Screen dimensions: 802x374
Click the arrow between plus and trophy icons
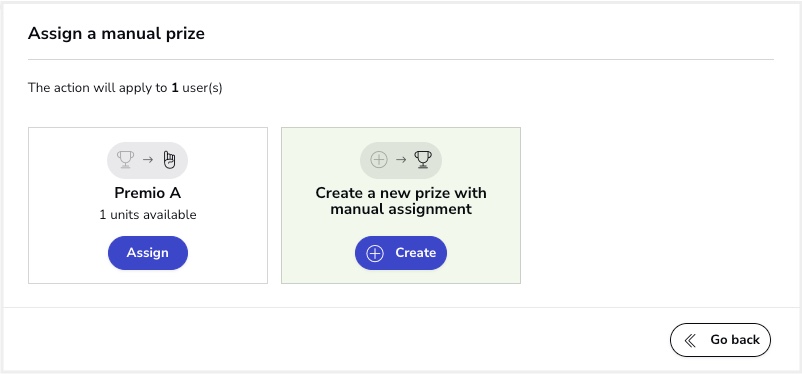[x=401, y=160]
